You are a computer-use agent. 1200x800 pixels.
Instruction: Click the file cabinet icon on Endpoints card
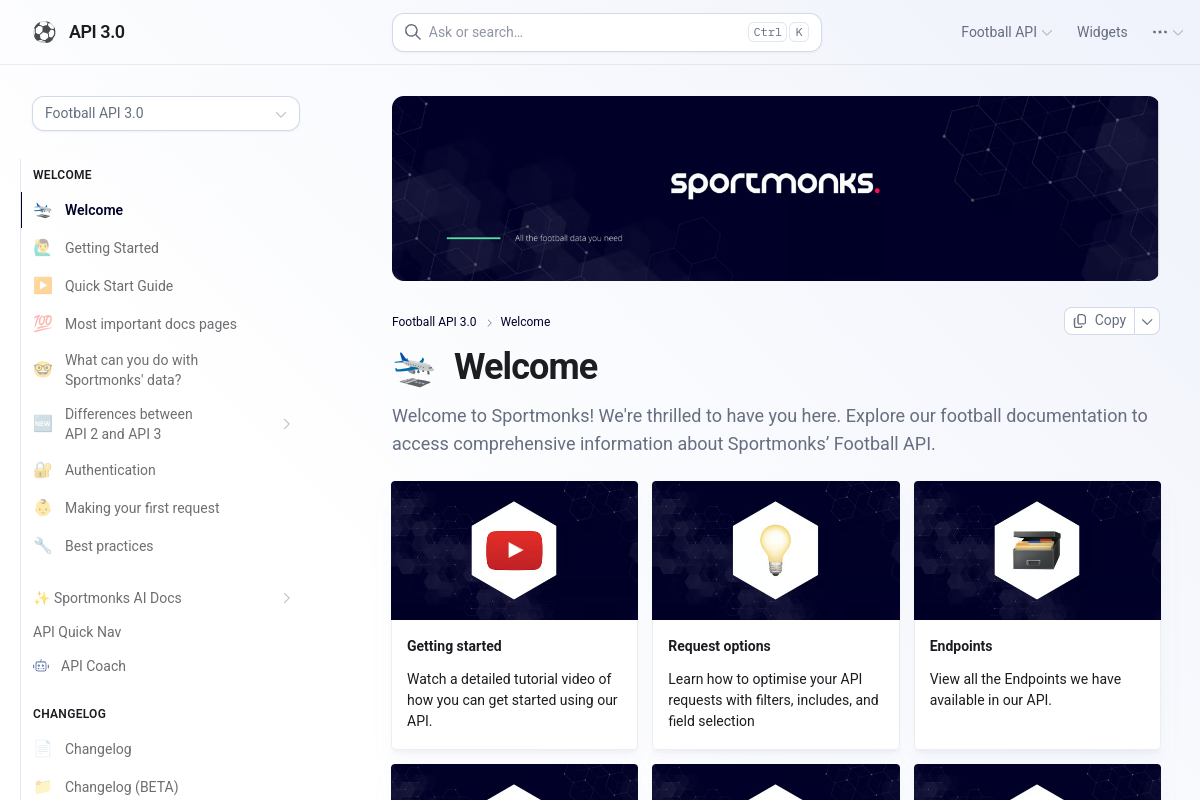[x=1037, y=550]
